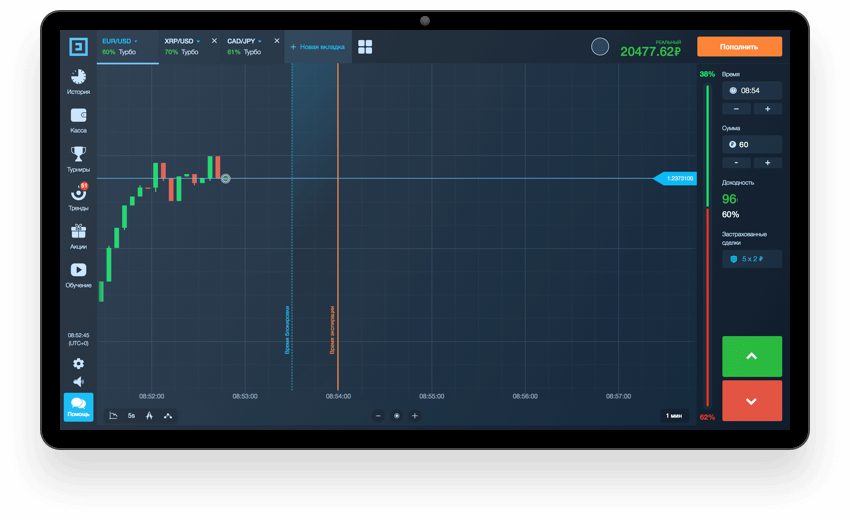Open the 1 мин timeframe selector

click(676, 415)
